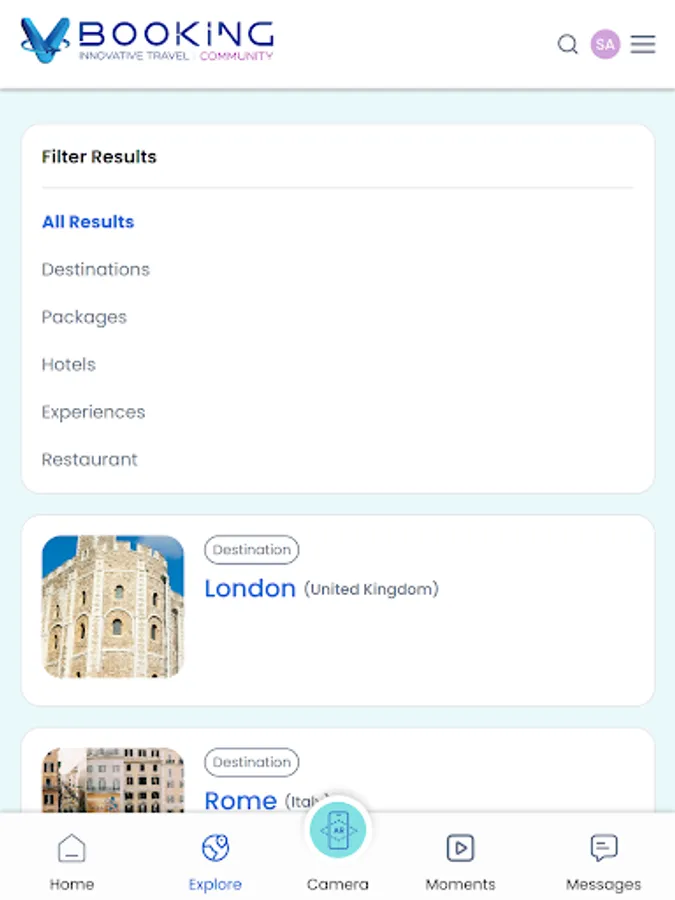Open the Messages chat icon
The image size is (675, 900).
[x=603, y=847]
